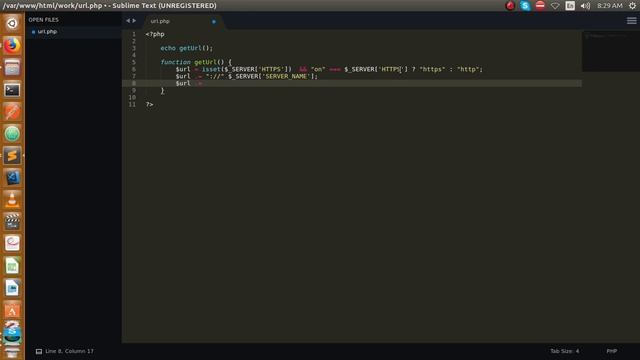Open the sound volume indicator

(585, 6)
